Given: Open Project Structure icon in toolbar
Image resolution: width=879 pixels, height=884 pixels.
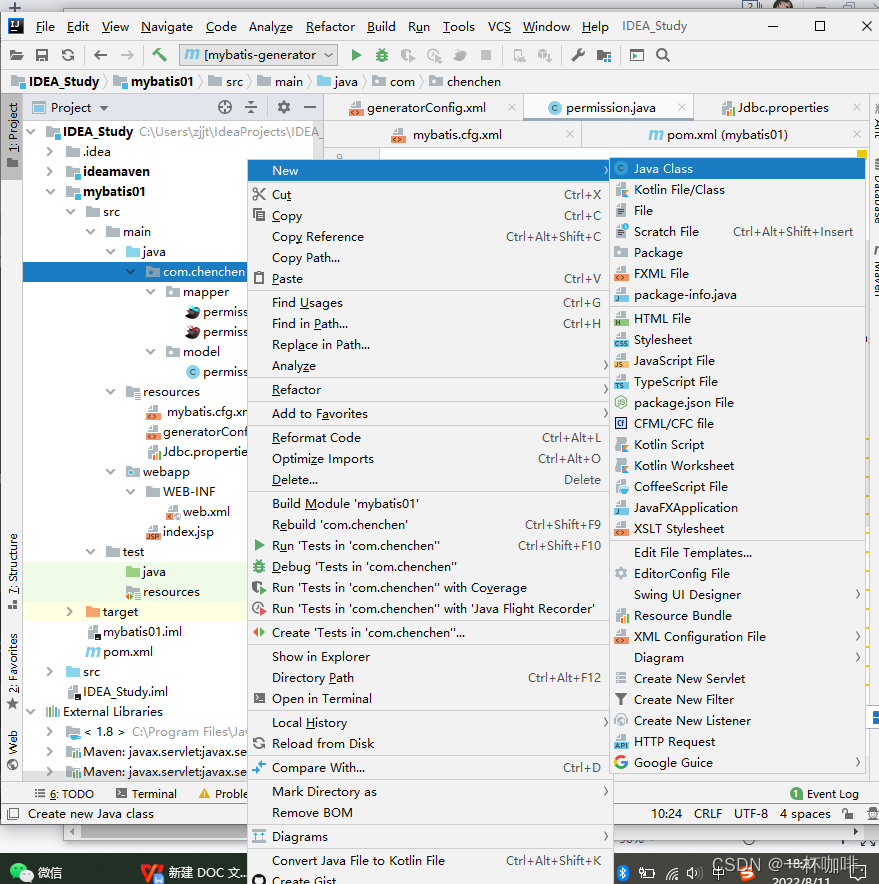Looking at the screenshot, I should pos(604,55).
